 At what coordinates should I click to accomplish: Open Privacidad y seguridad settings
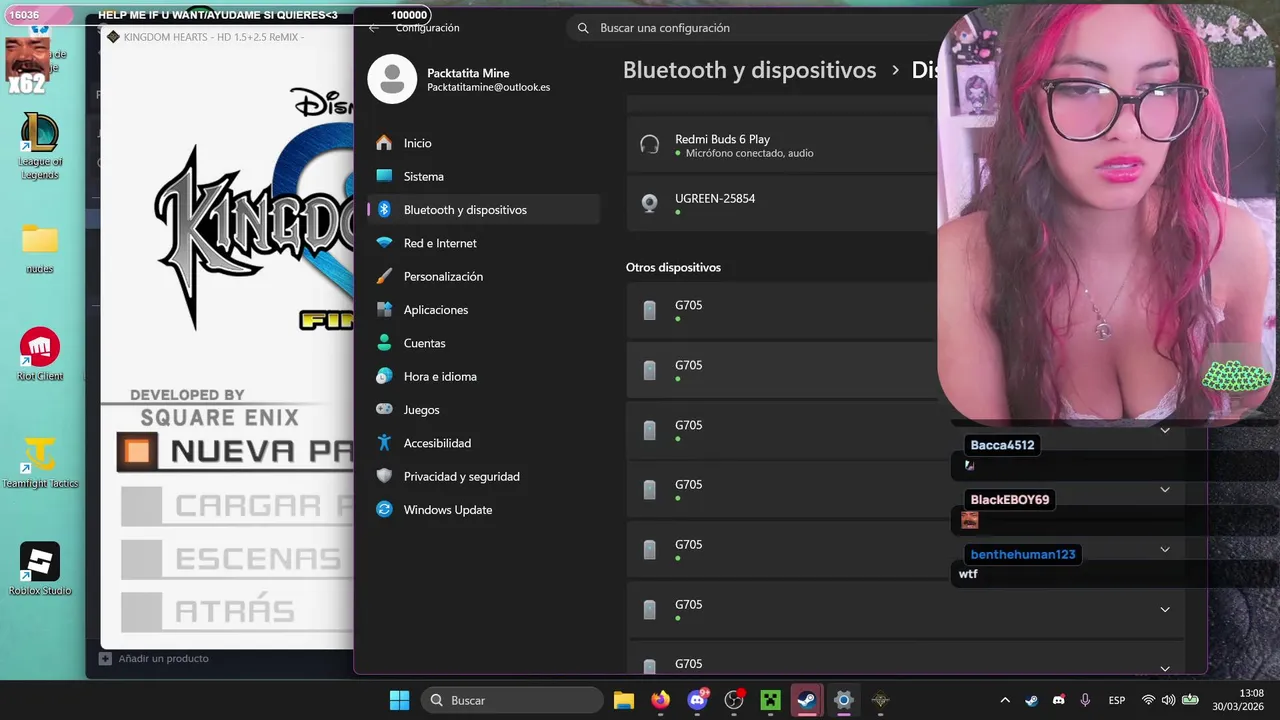pos(484,476)
